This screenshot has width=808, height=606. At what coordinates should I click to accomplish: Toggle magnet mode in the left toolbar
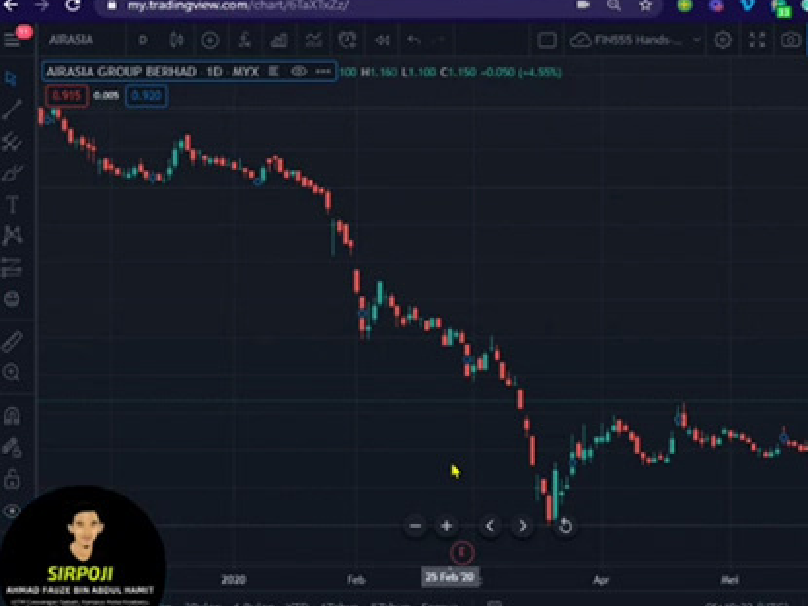pyautogui.click(x=11, y=415)
